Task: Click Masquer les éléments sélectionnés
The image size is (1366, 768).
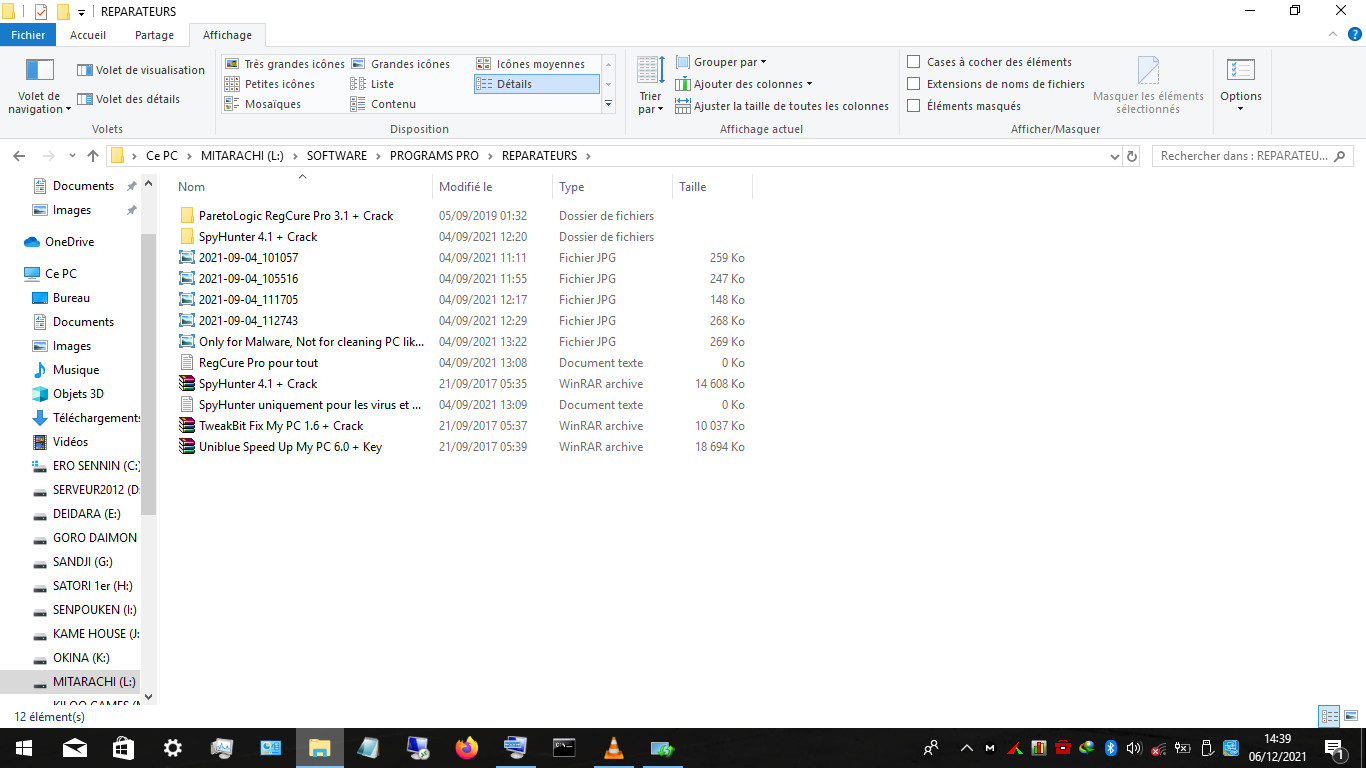Action: point(1148,86)
